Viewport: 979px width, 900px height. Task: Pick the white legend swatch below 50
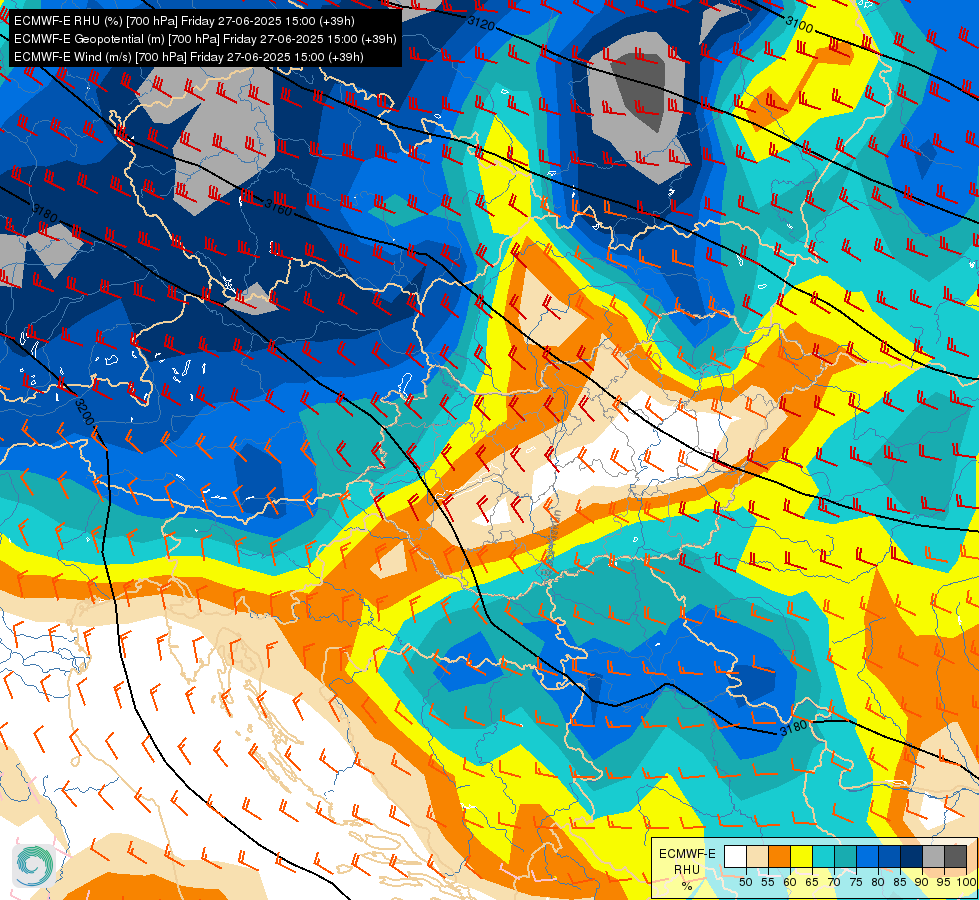(x=735, y=856)
